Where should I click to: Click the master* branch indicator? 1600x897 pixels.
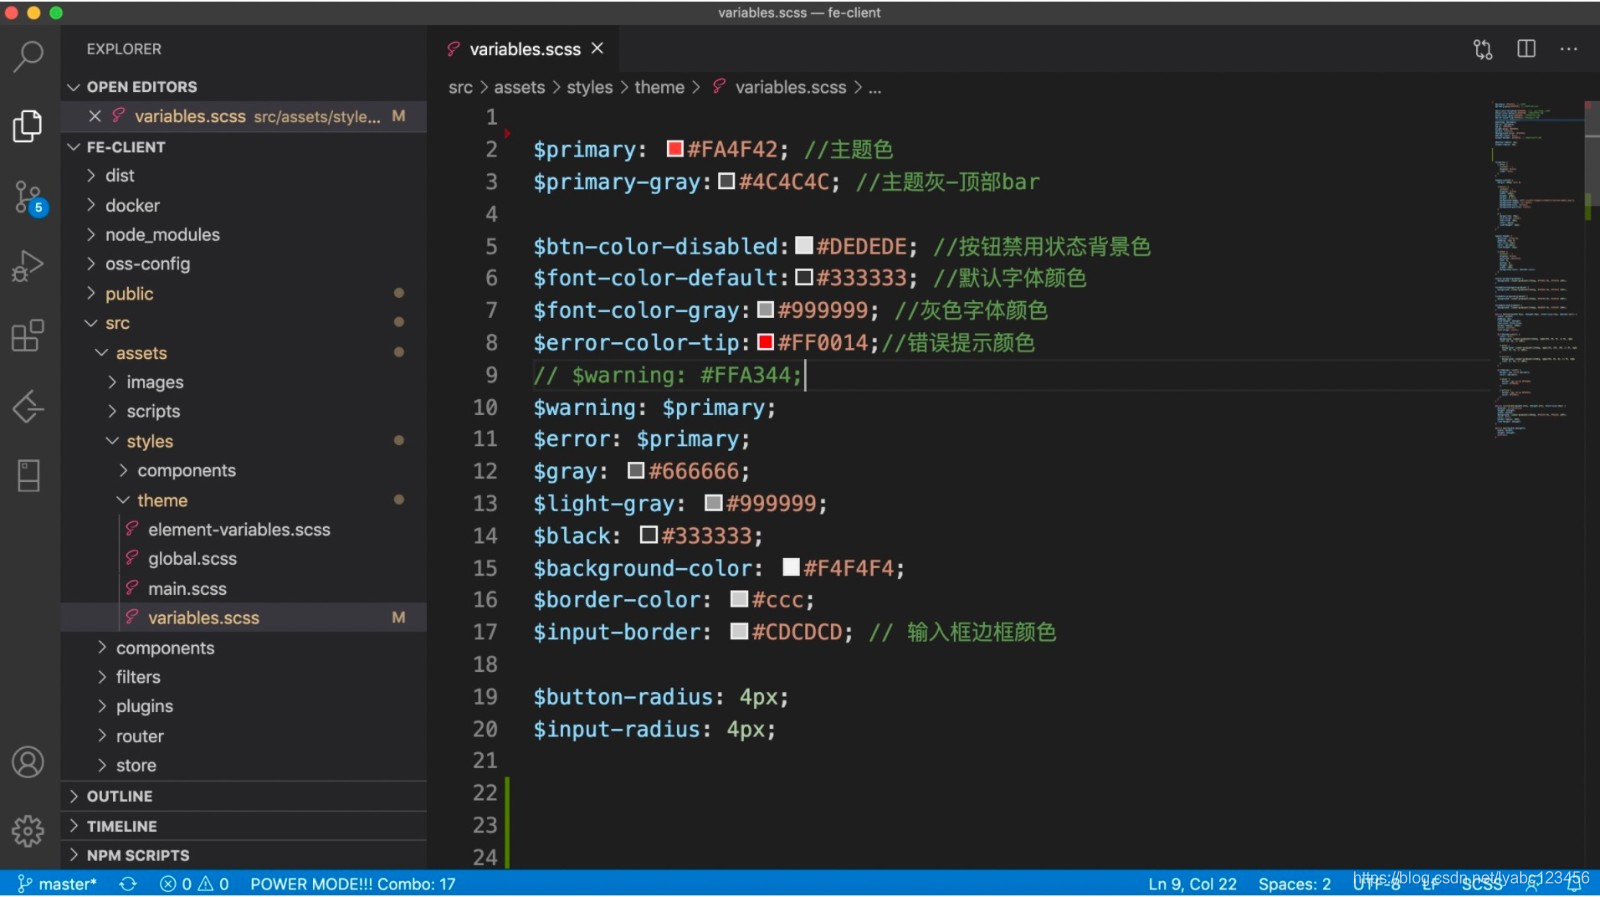click(x=57, y=884)
